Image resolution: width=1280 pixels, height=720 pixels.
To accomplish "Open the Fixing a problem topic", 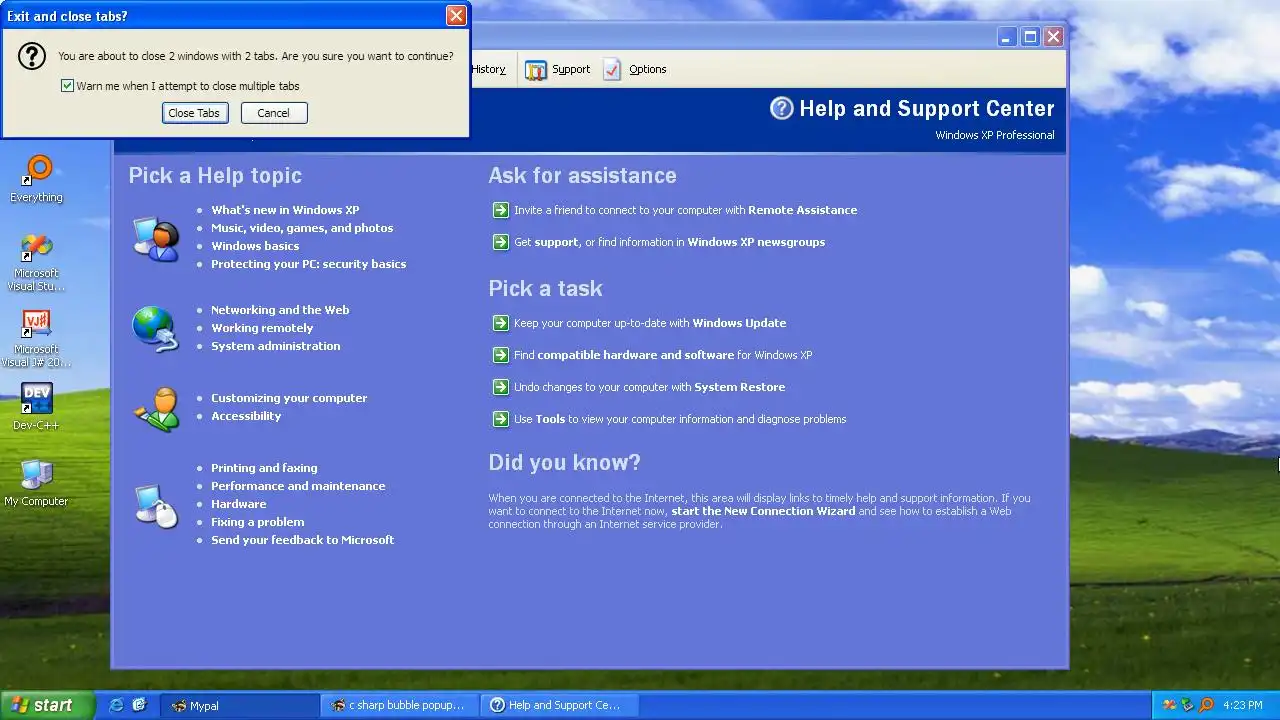I will (x=257, y=522).
